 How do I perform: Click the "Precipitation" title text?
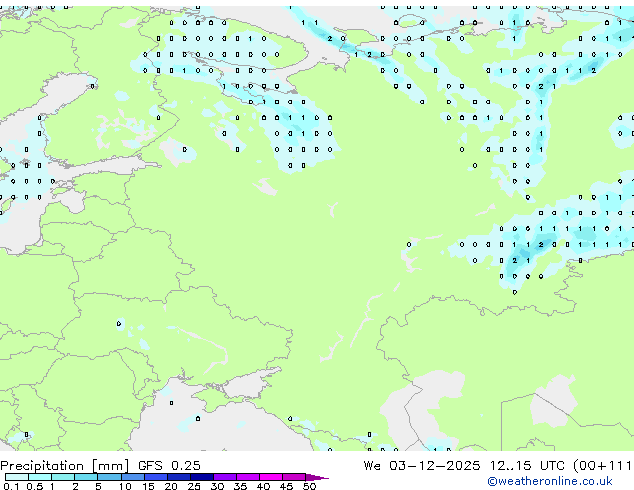(x=42, y=466)
